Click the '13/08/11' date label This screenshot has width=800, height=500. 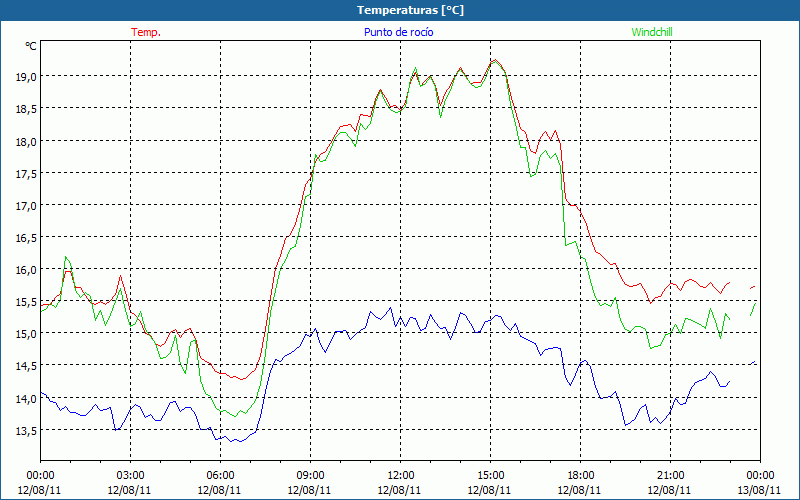(x=759, y=490)
